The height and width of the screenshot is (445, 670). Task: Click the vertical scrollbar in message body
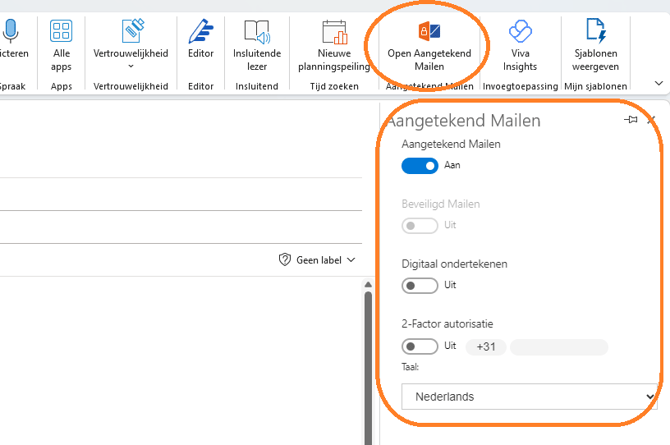368,360
